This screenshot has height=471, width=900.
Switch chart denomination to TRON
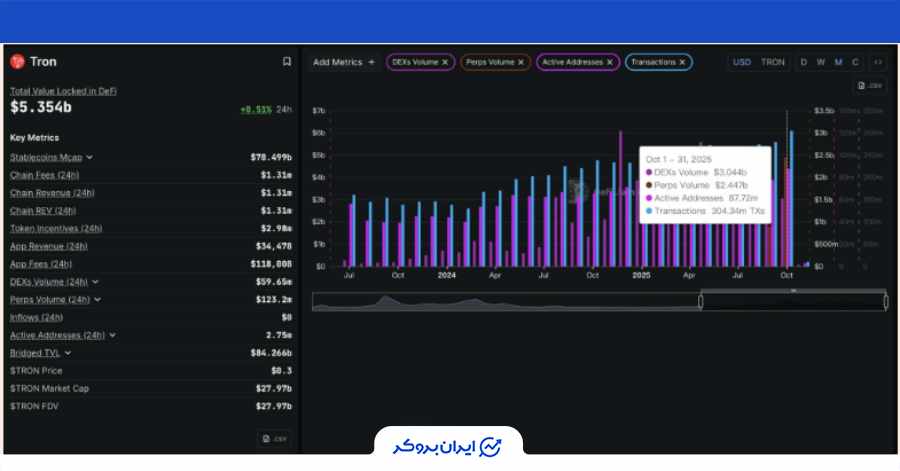773,62
